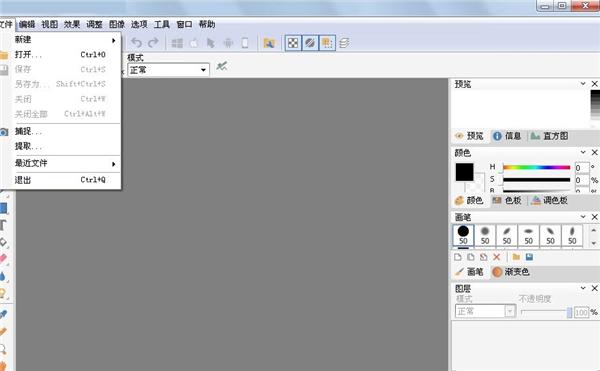Click the mobile phone toolbar icon
This screenshot has height=371, width=600.
tap(245, 43)
